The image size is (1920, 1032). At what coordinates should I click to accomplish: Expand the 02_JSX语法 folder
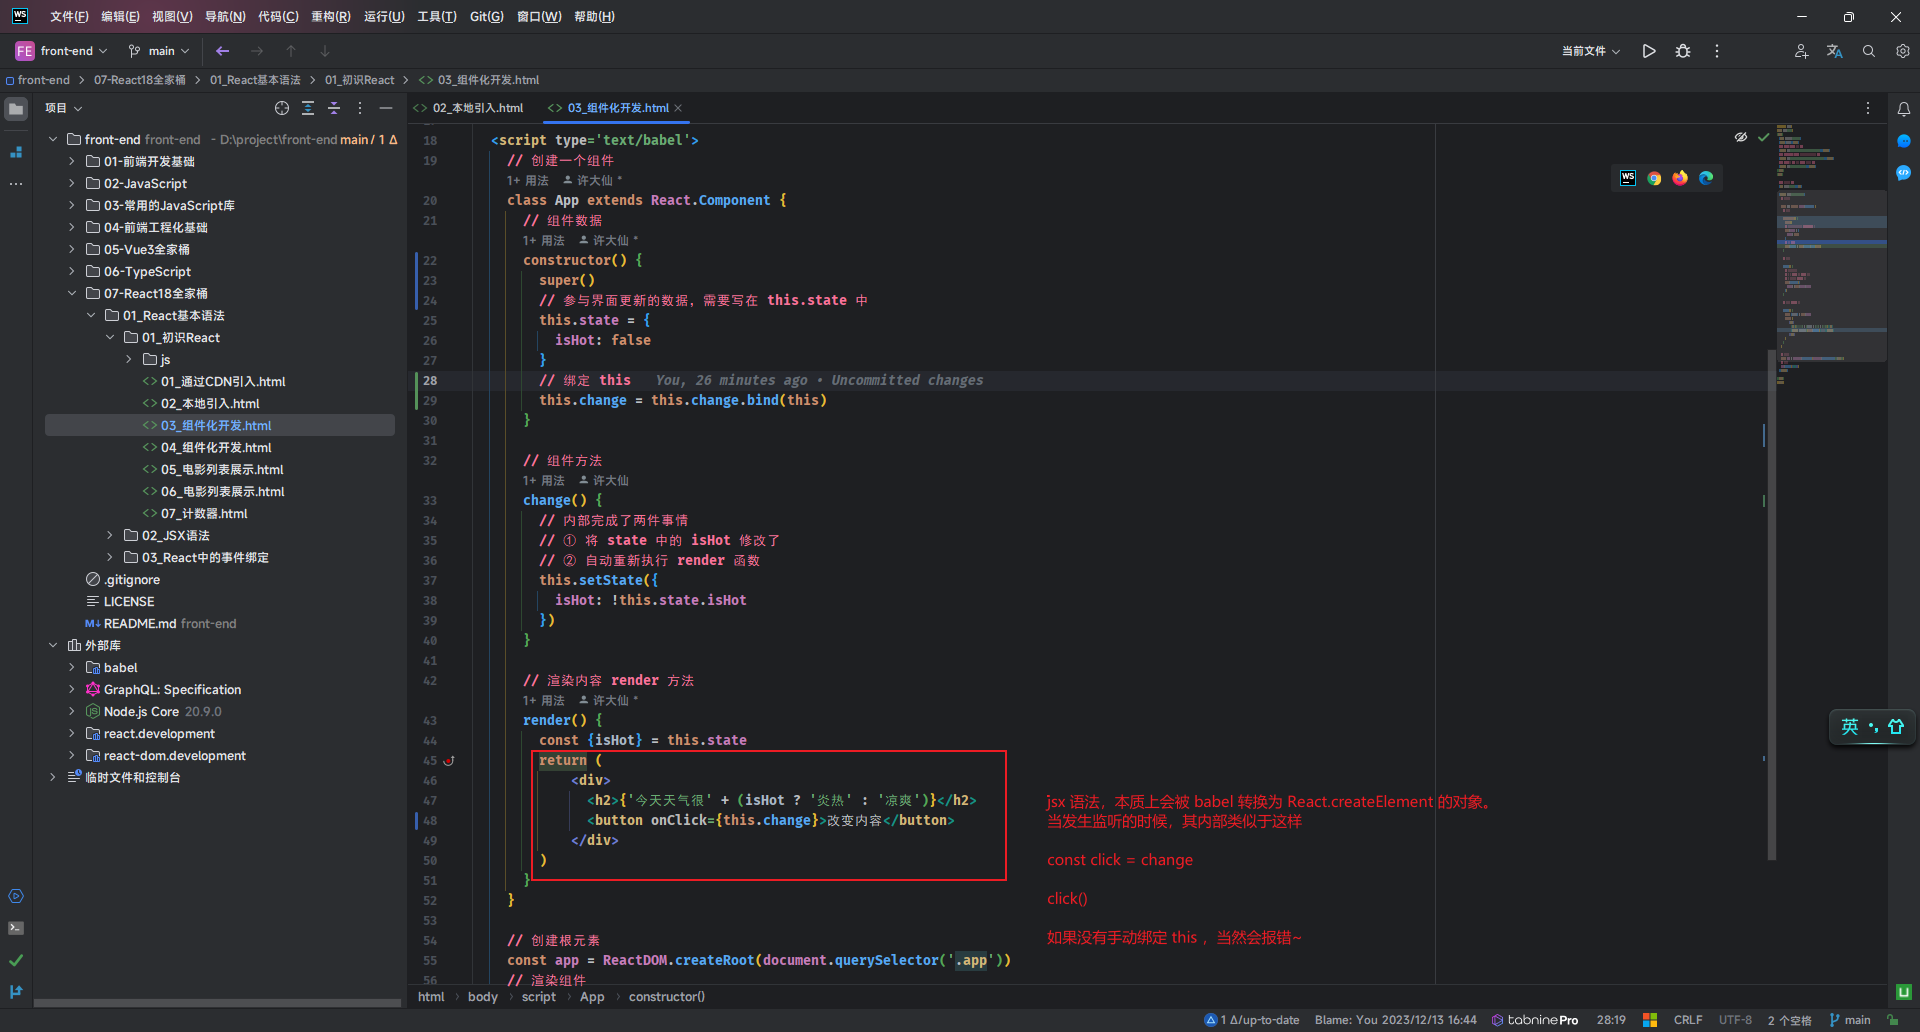pyautogui.click(x=110, y=536)
